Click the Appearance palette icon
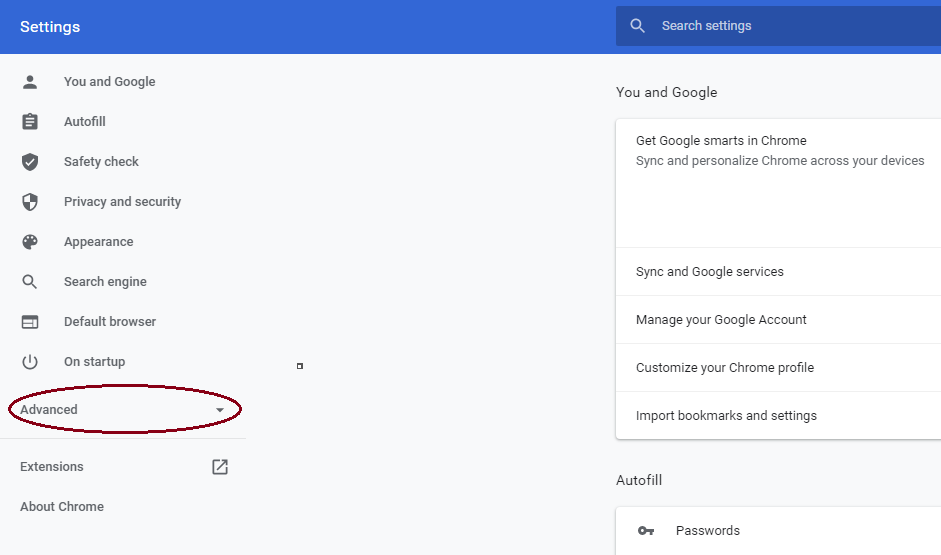Image resolution: width=941 pixels, height=555 pixels. click(x=29, y=242)
